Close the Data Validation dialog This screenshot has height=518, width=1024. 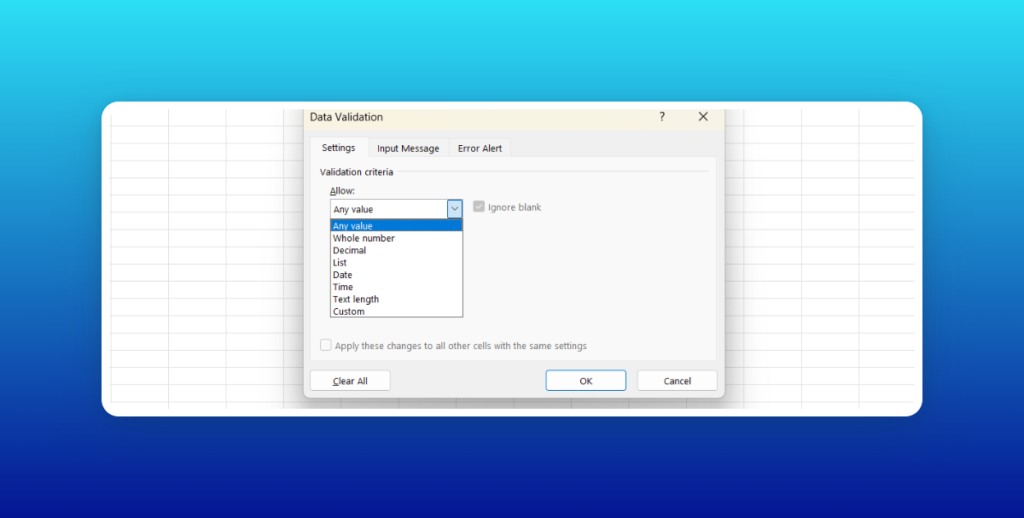point(703,117)
